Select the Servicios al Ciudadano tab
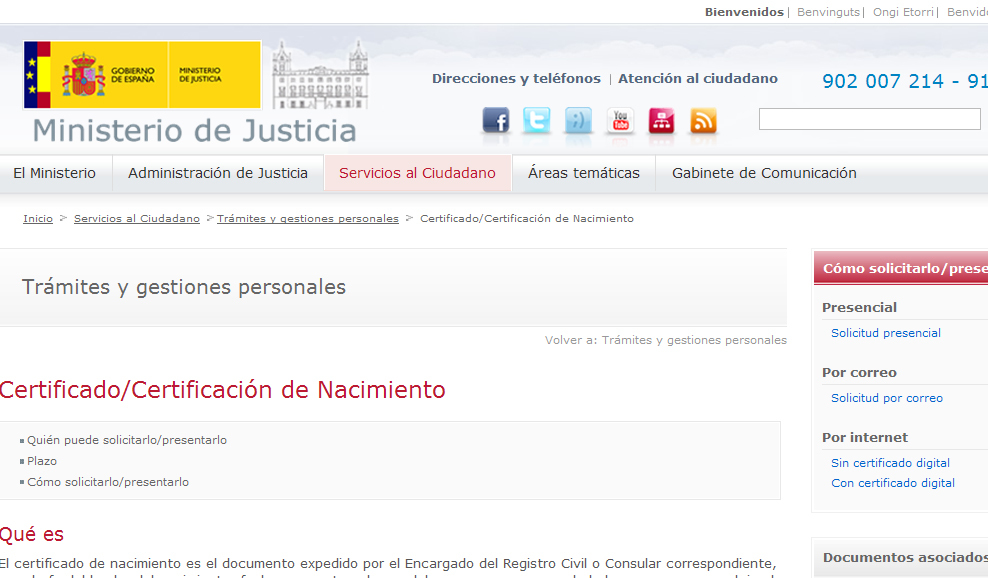The width and height of the screenshot is (988, 578). [417, 173]
